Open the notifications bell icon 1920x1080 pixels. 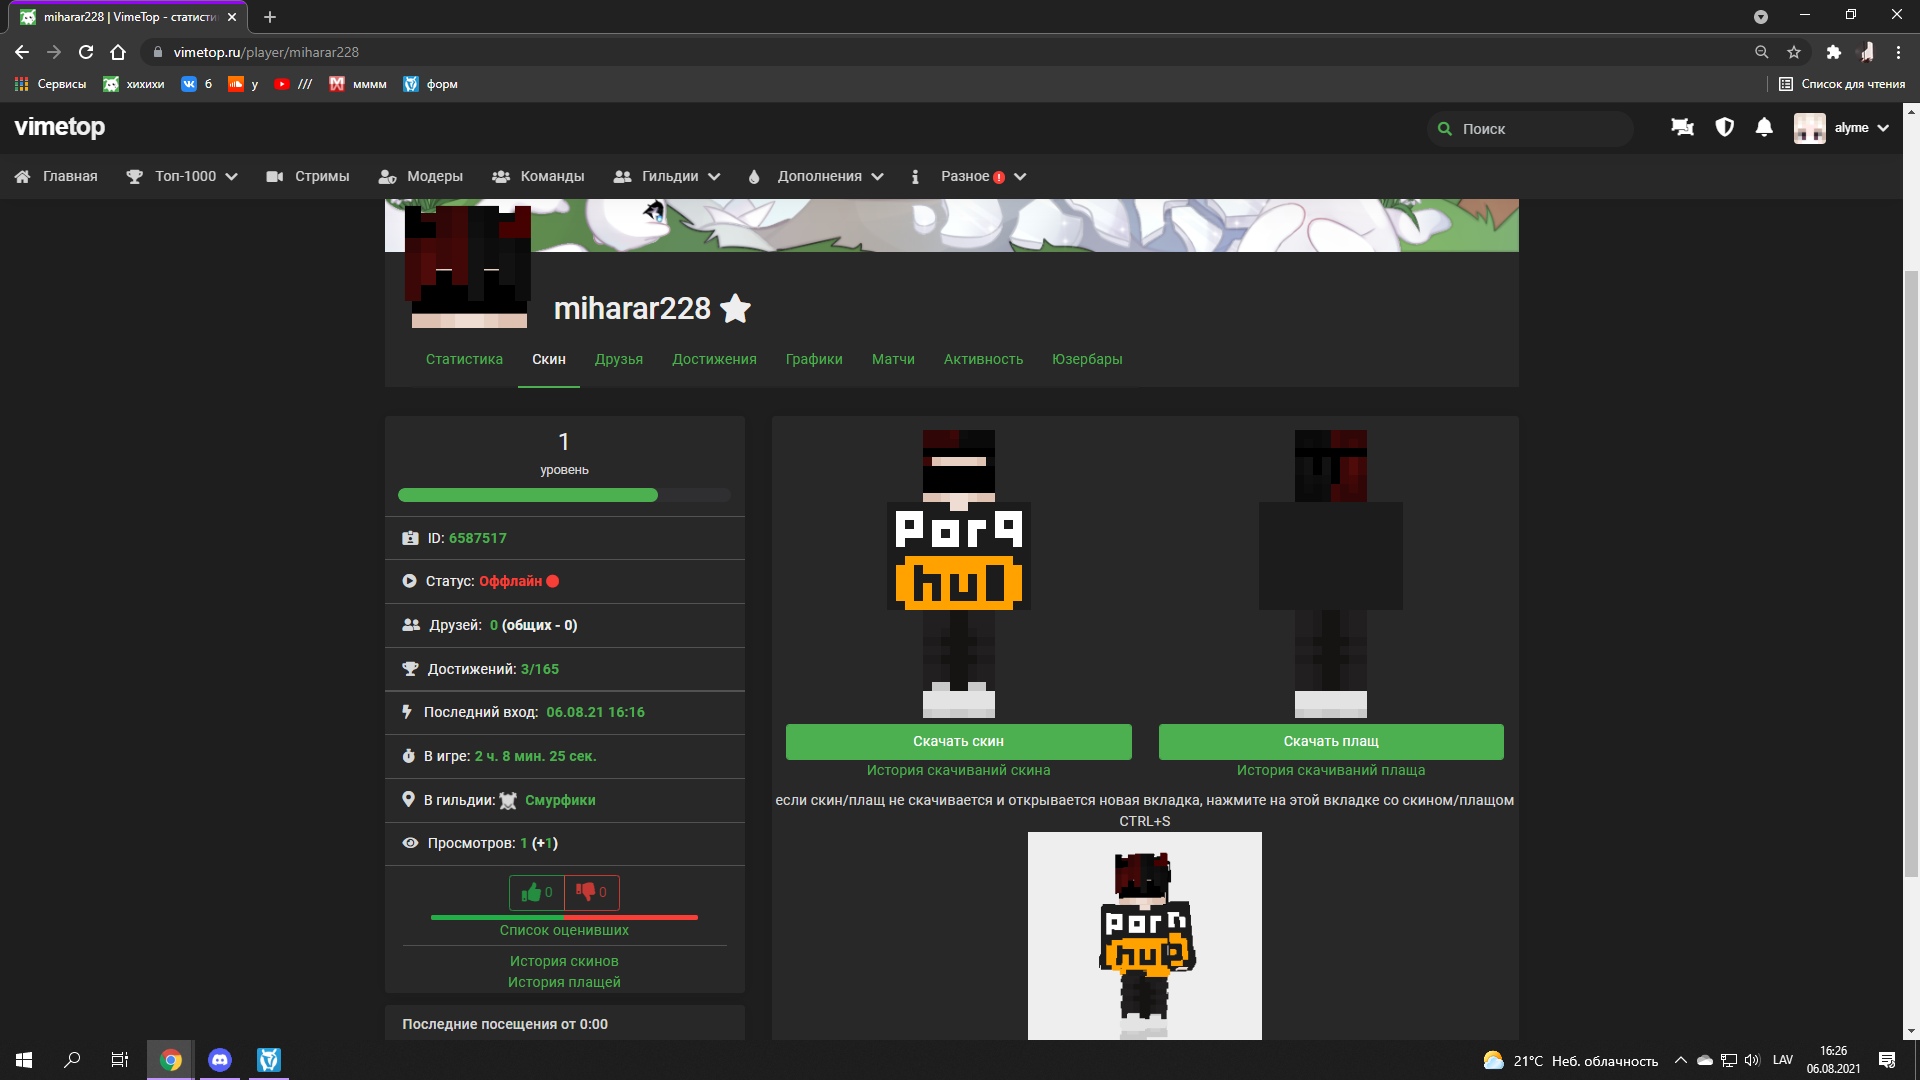click(1764, 128)
